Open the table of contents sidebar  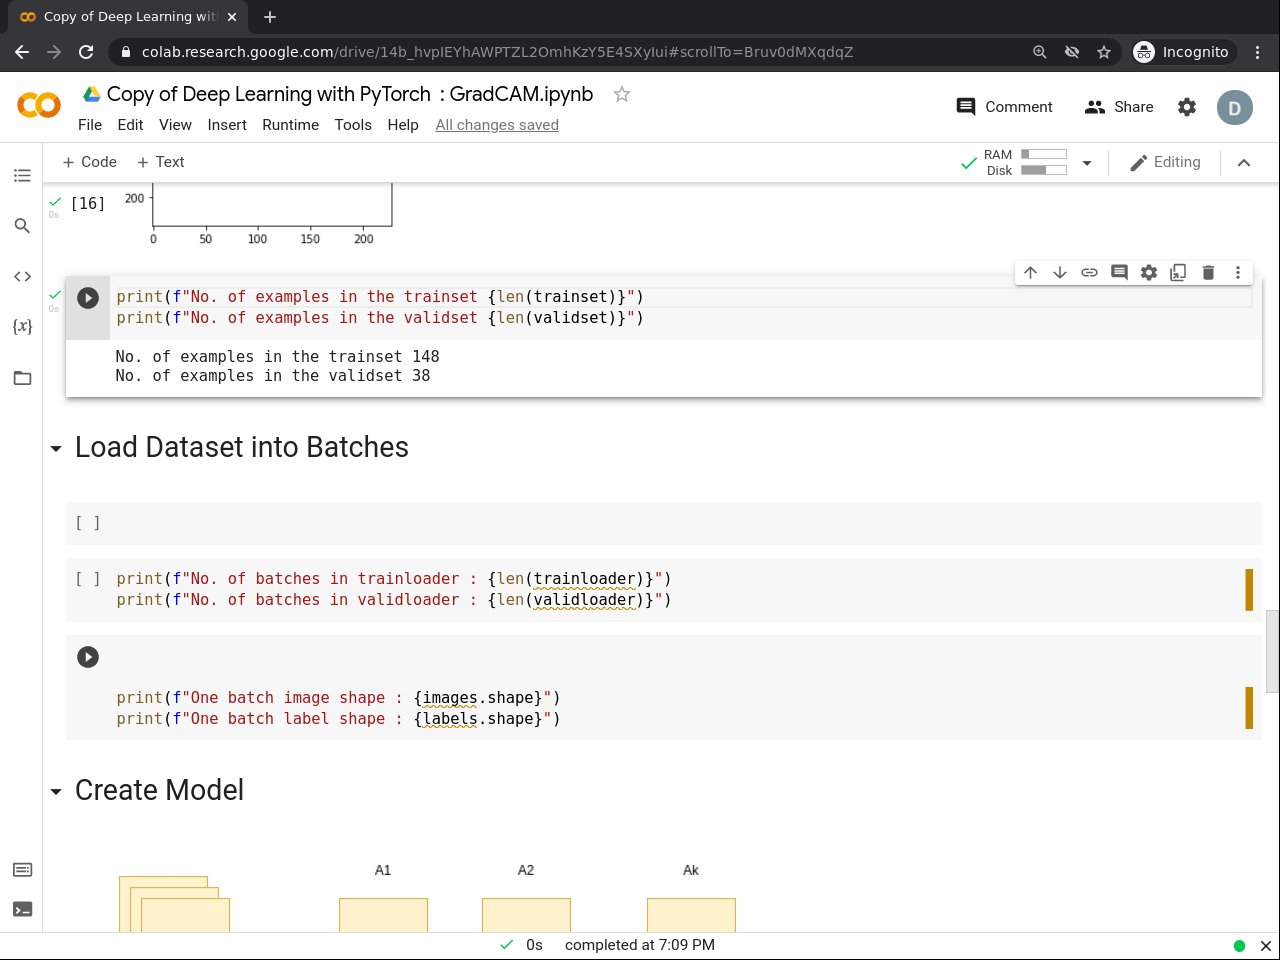pyautogui.click(x=22, y=176)
